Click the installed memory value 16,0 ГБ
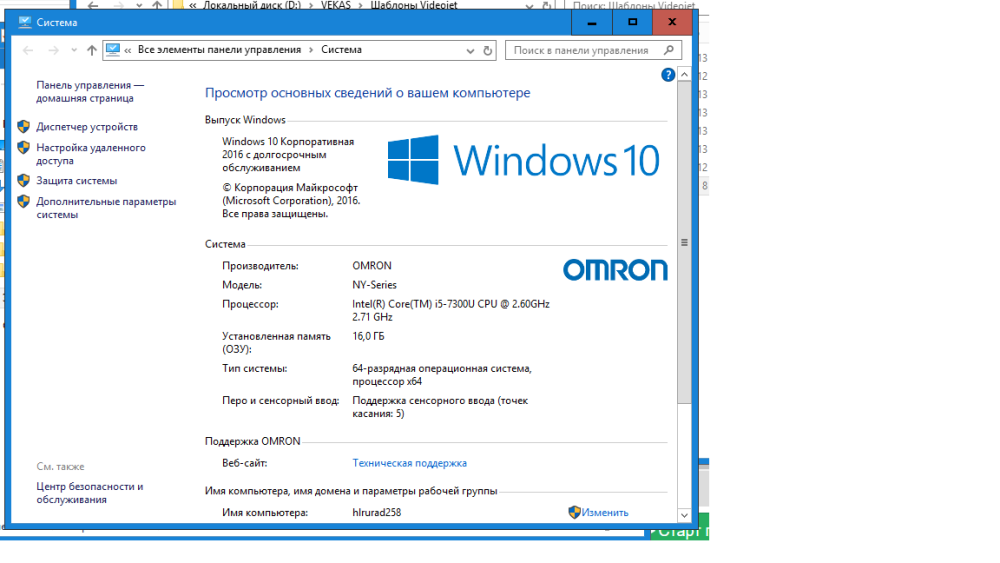 pyautogui.click(x=368, y=336)
